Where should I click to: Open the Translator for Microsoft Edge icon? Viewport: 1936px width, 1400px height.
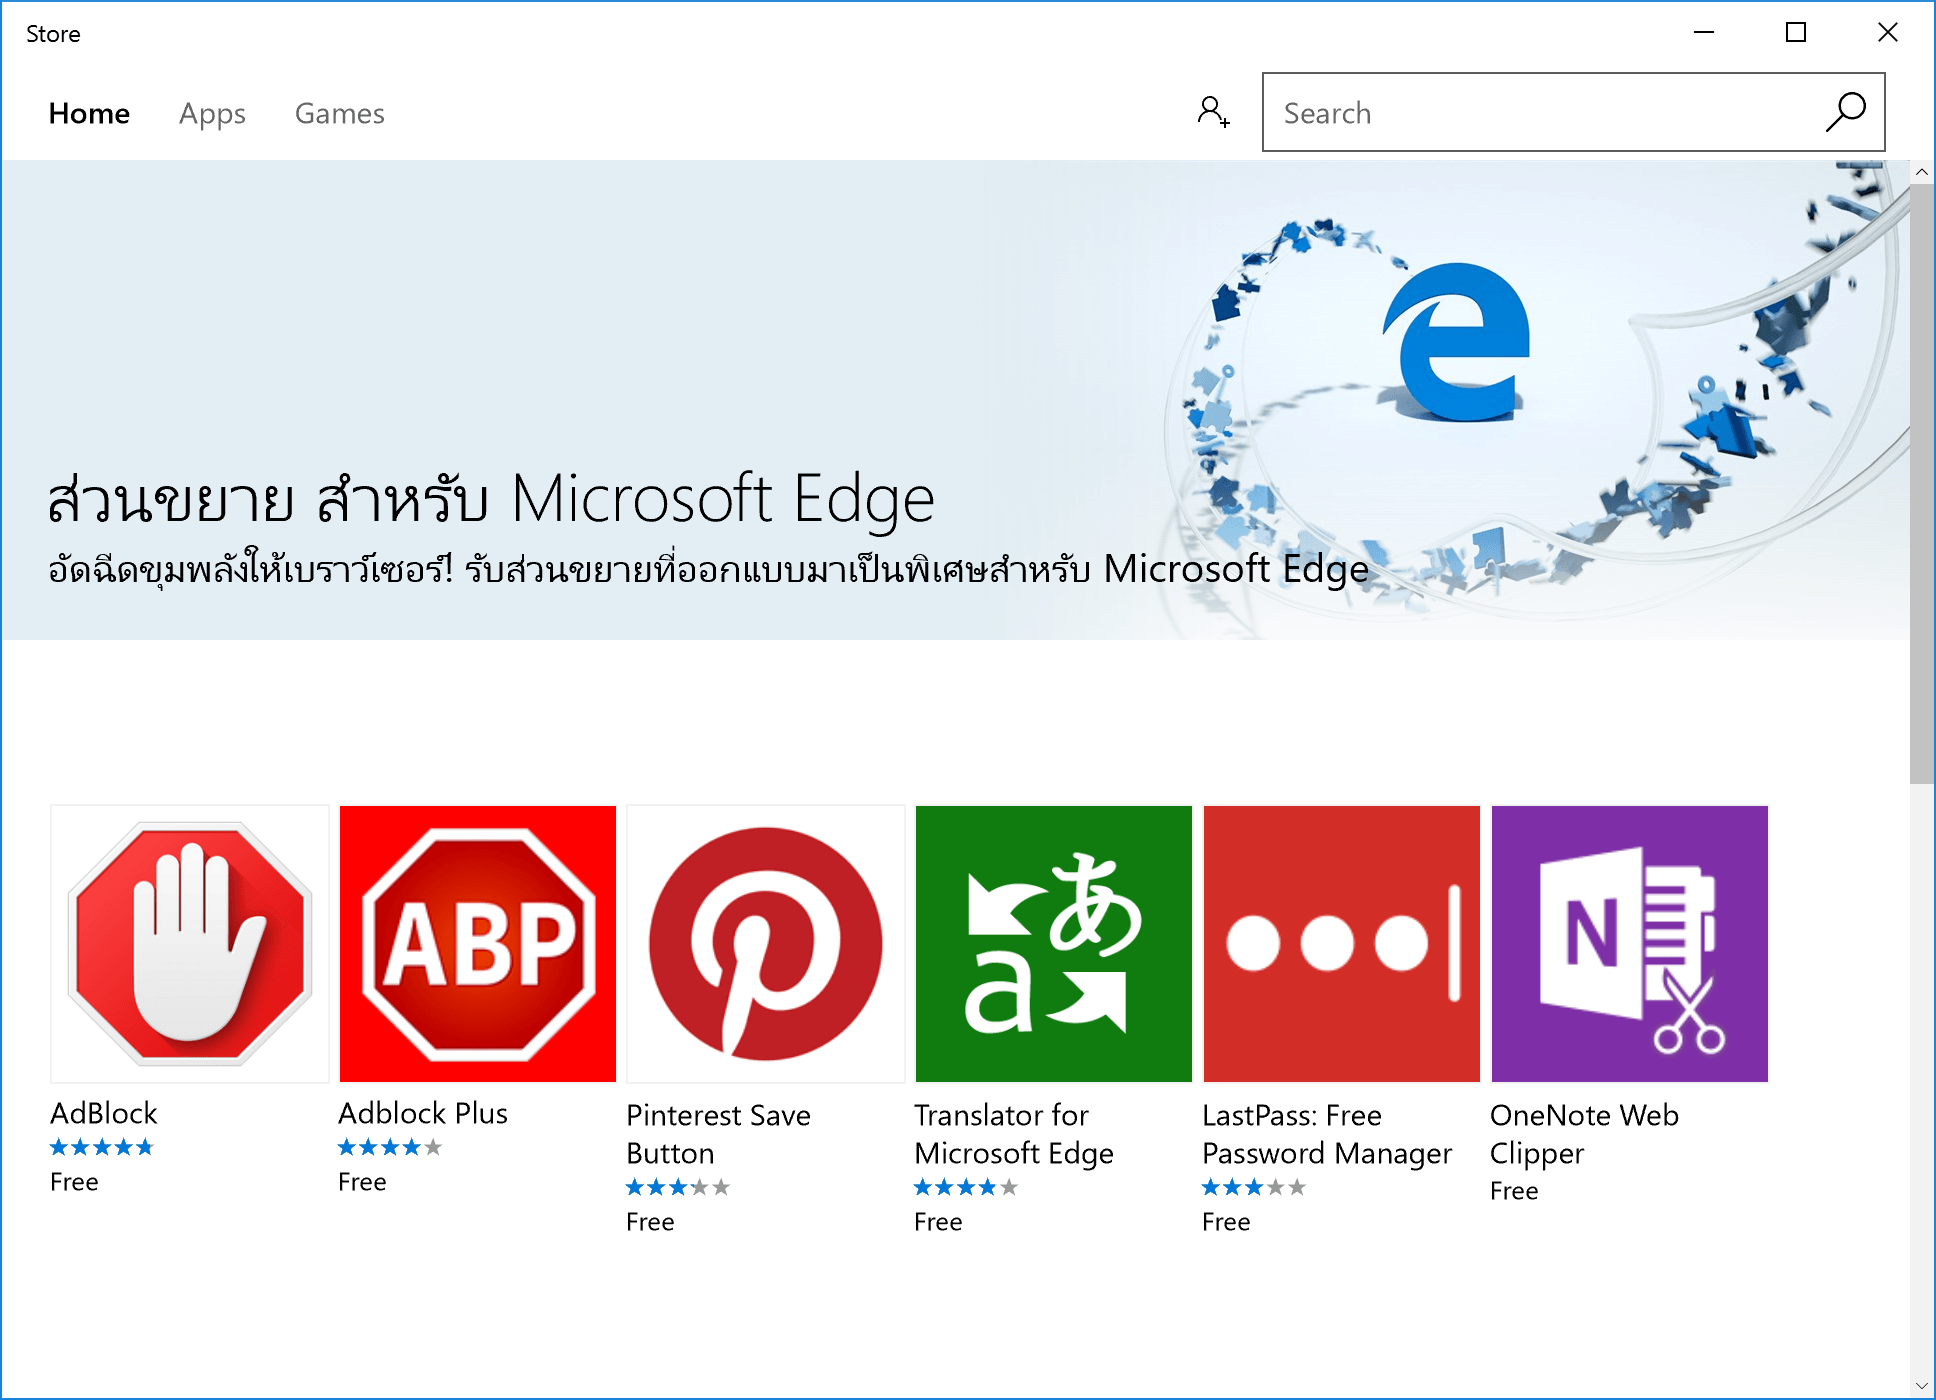[1054, 943]
